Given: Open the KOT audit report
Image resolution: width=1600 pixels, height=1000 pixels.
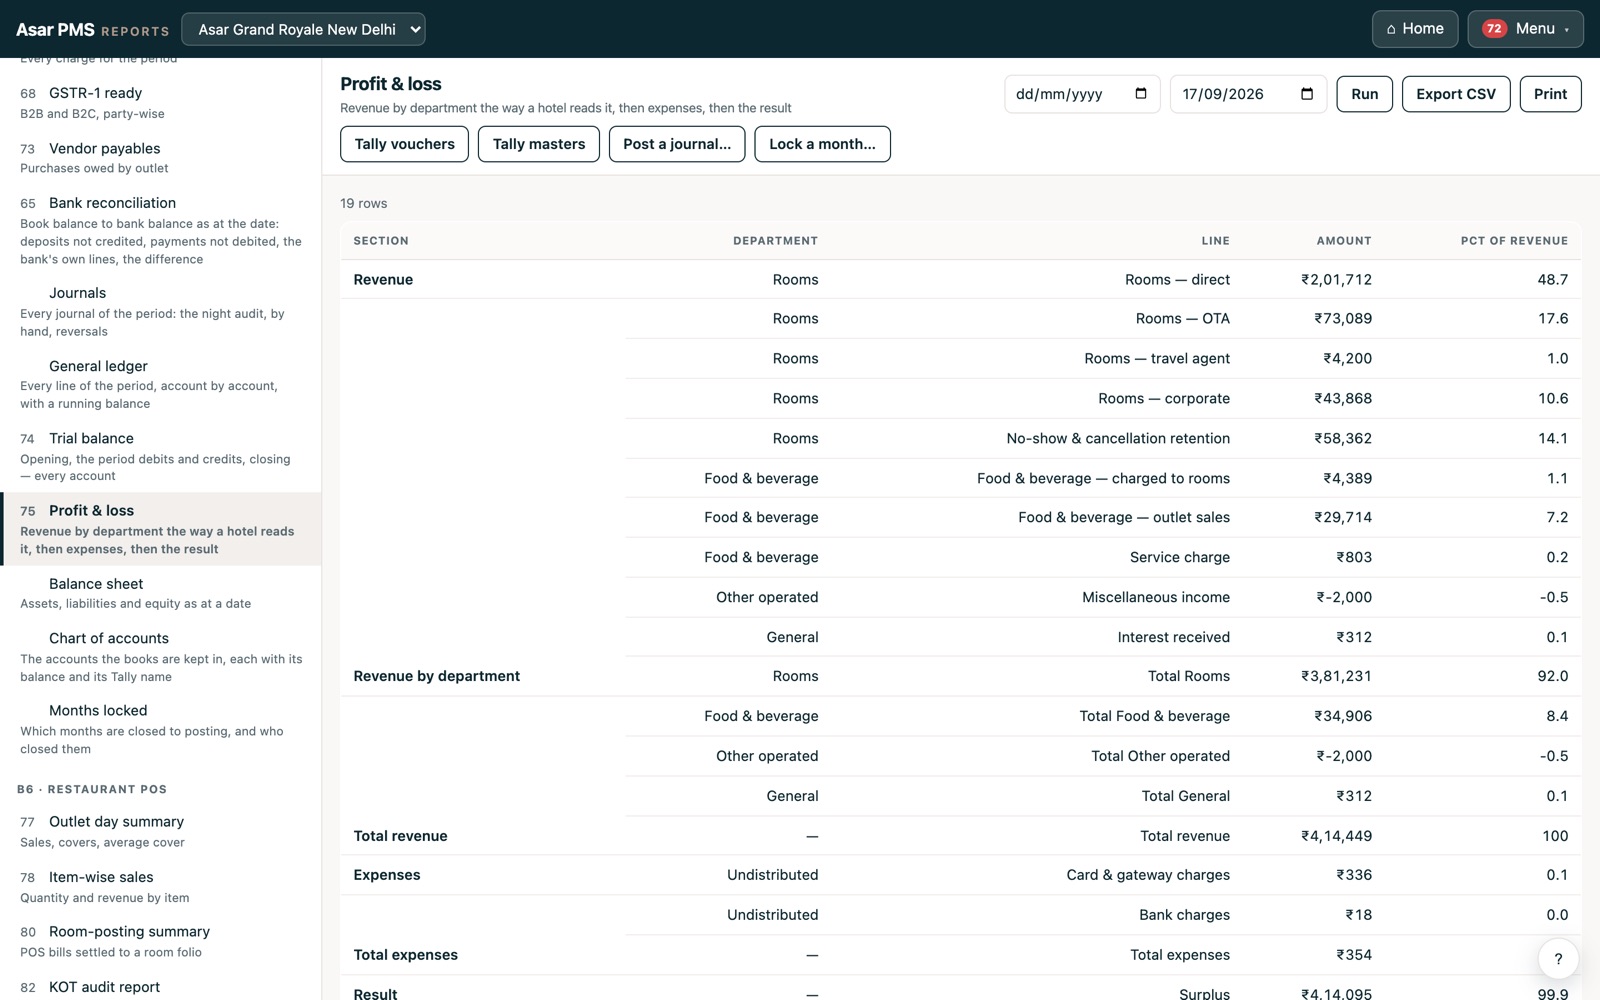Looking at the screenshot, I should pyautogui.click(x=160, y=987).
